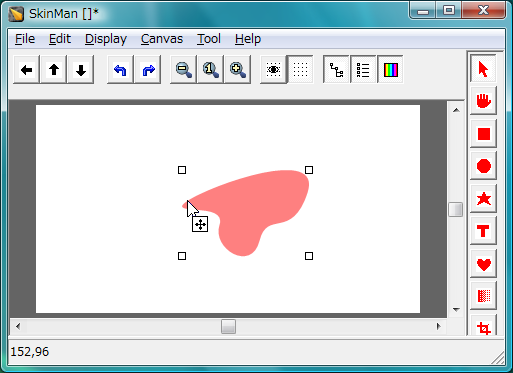Viewport: 513px width, 373px height.
Task: Click the top-right selection handle of shape
Action: [309, 170]
